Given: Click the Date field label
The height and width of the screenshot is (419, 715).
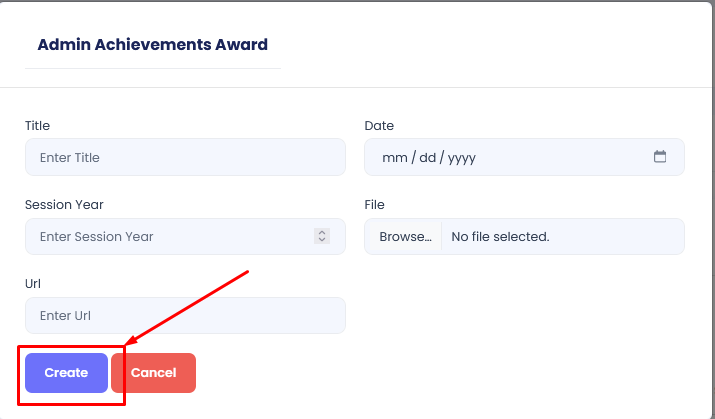Looking at the screenshot, I should click(x=379, y=126).
